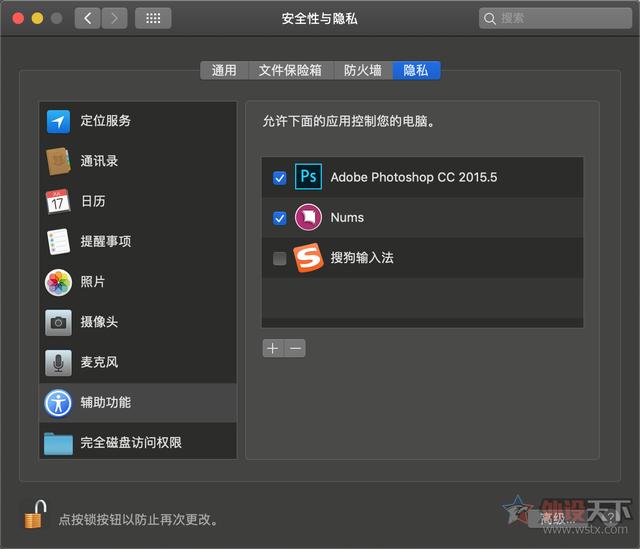Click the plus button to add app

point(273,348)
